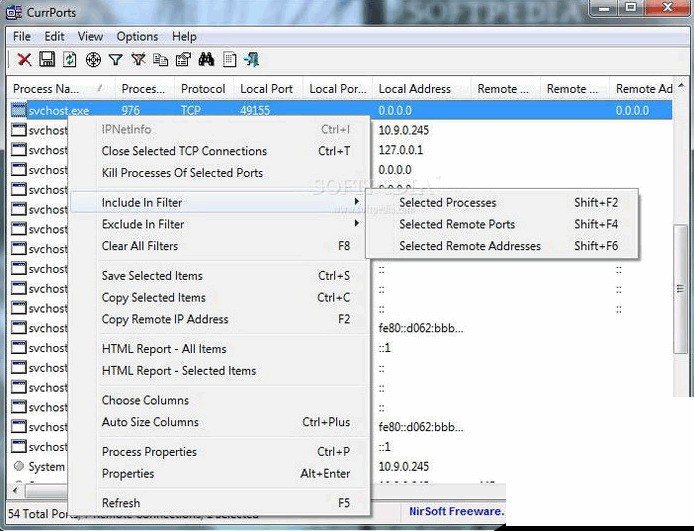Open the NirSoft Freeware link
This screenshot has height=531, width=694.
coord(456,511)
